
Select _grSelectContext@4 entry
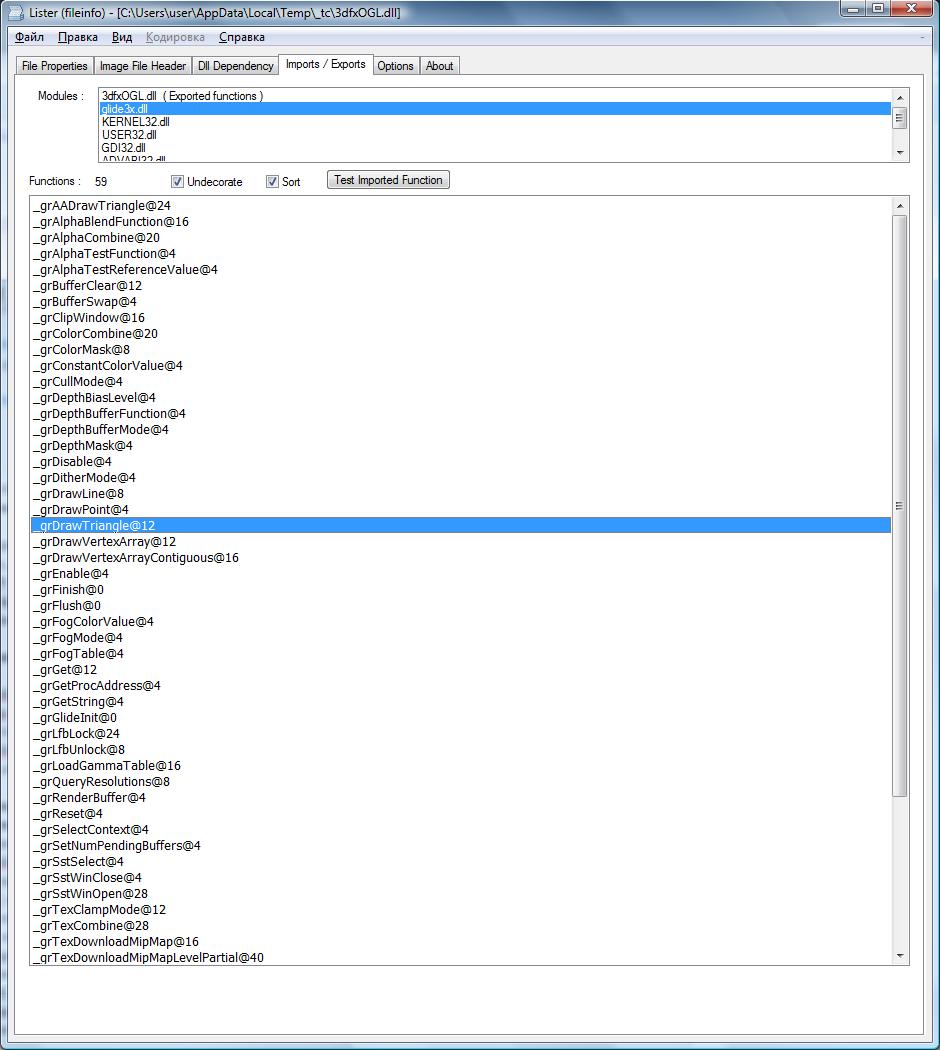pyautogui.click(x=461, y=830)
